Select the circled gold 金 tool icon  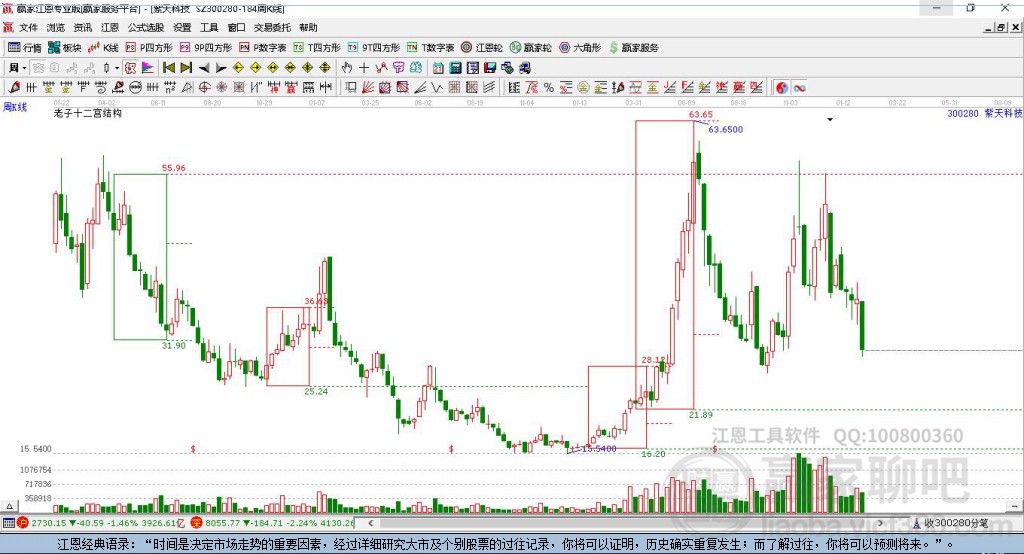tap(583, 88)
